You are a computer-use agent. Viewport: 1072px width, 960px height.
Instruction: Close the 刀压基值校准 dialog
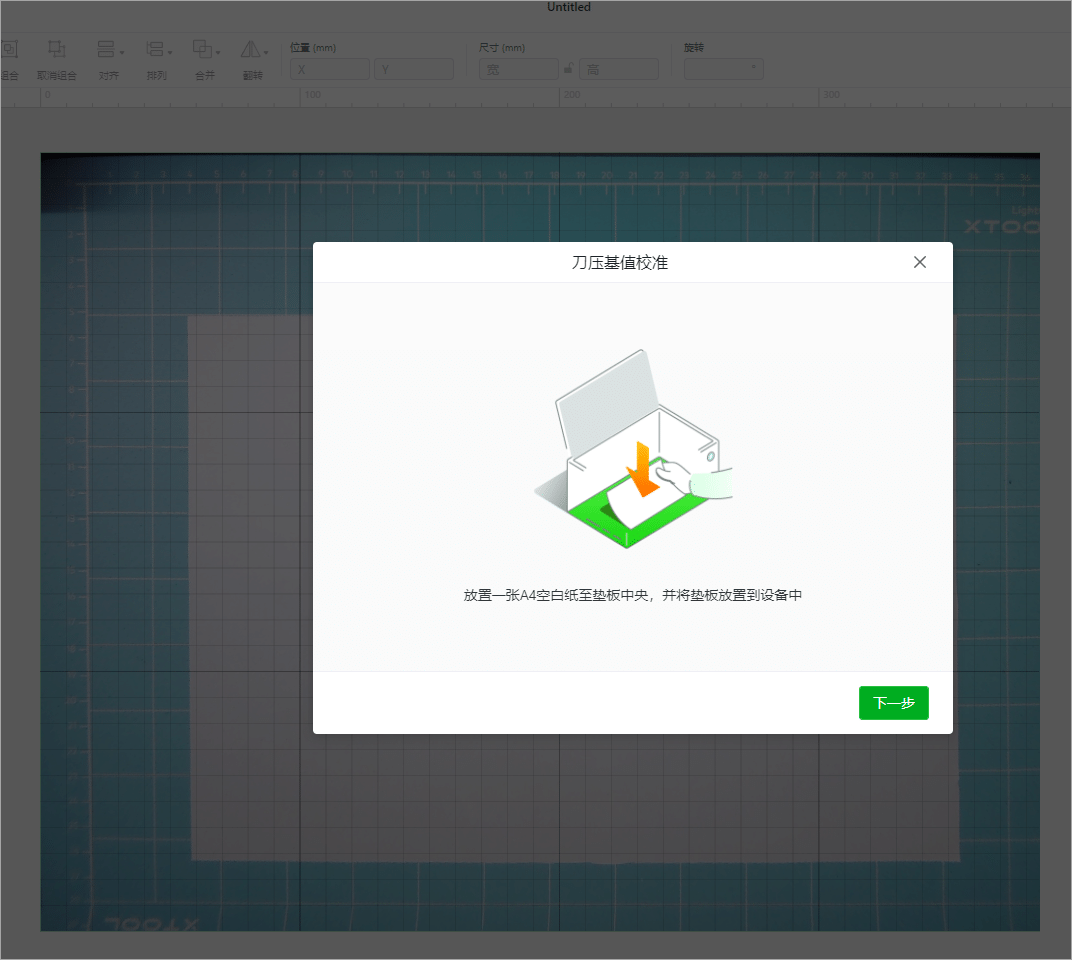coord(920,262)
